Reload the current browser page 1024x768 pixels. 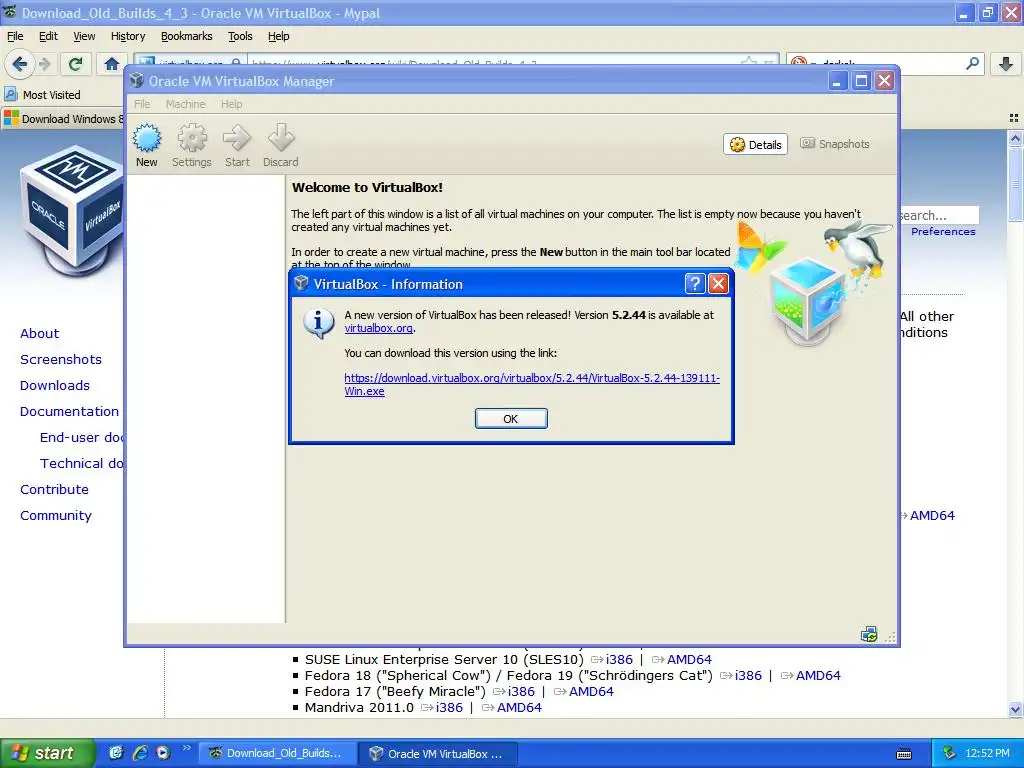(x=76, y=63)
